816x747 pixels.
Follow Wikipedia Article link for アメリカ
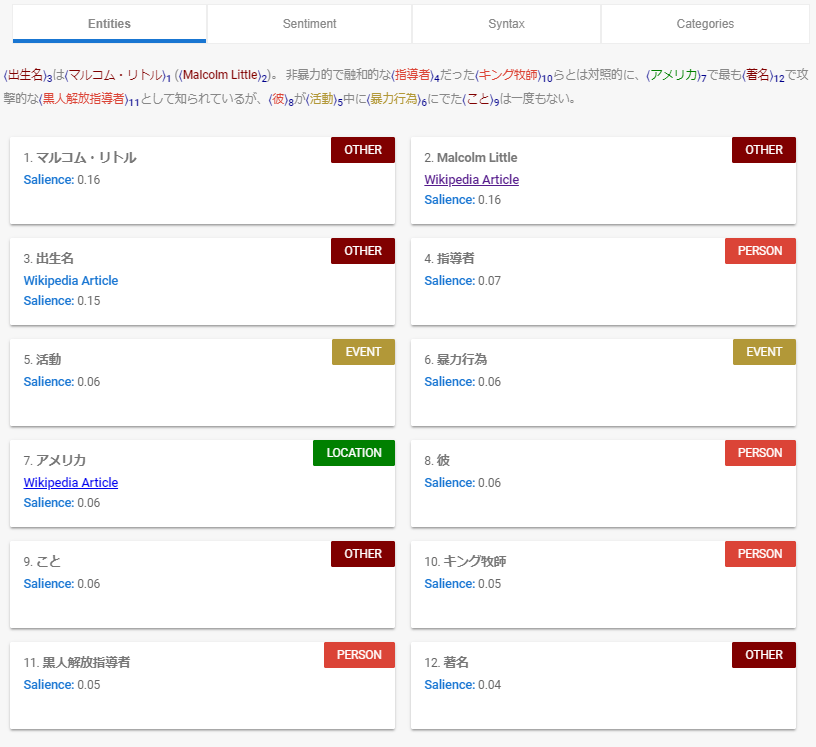coord(70,483)
